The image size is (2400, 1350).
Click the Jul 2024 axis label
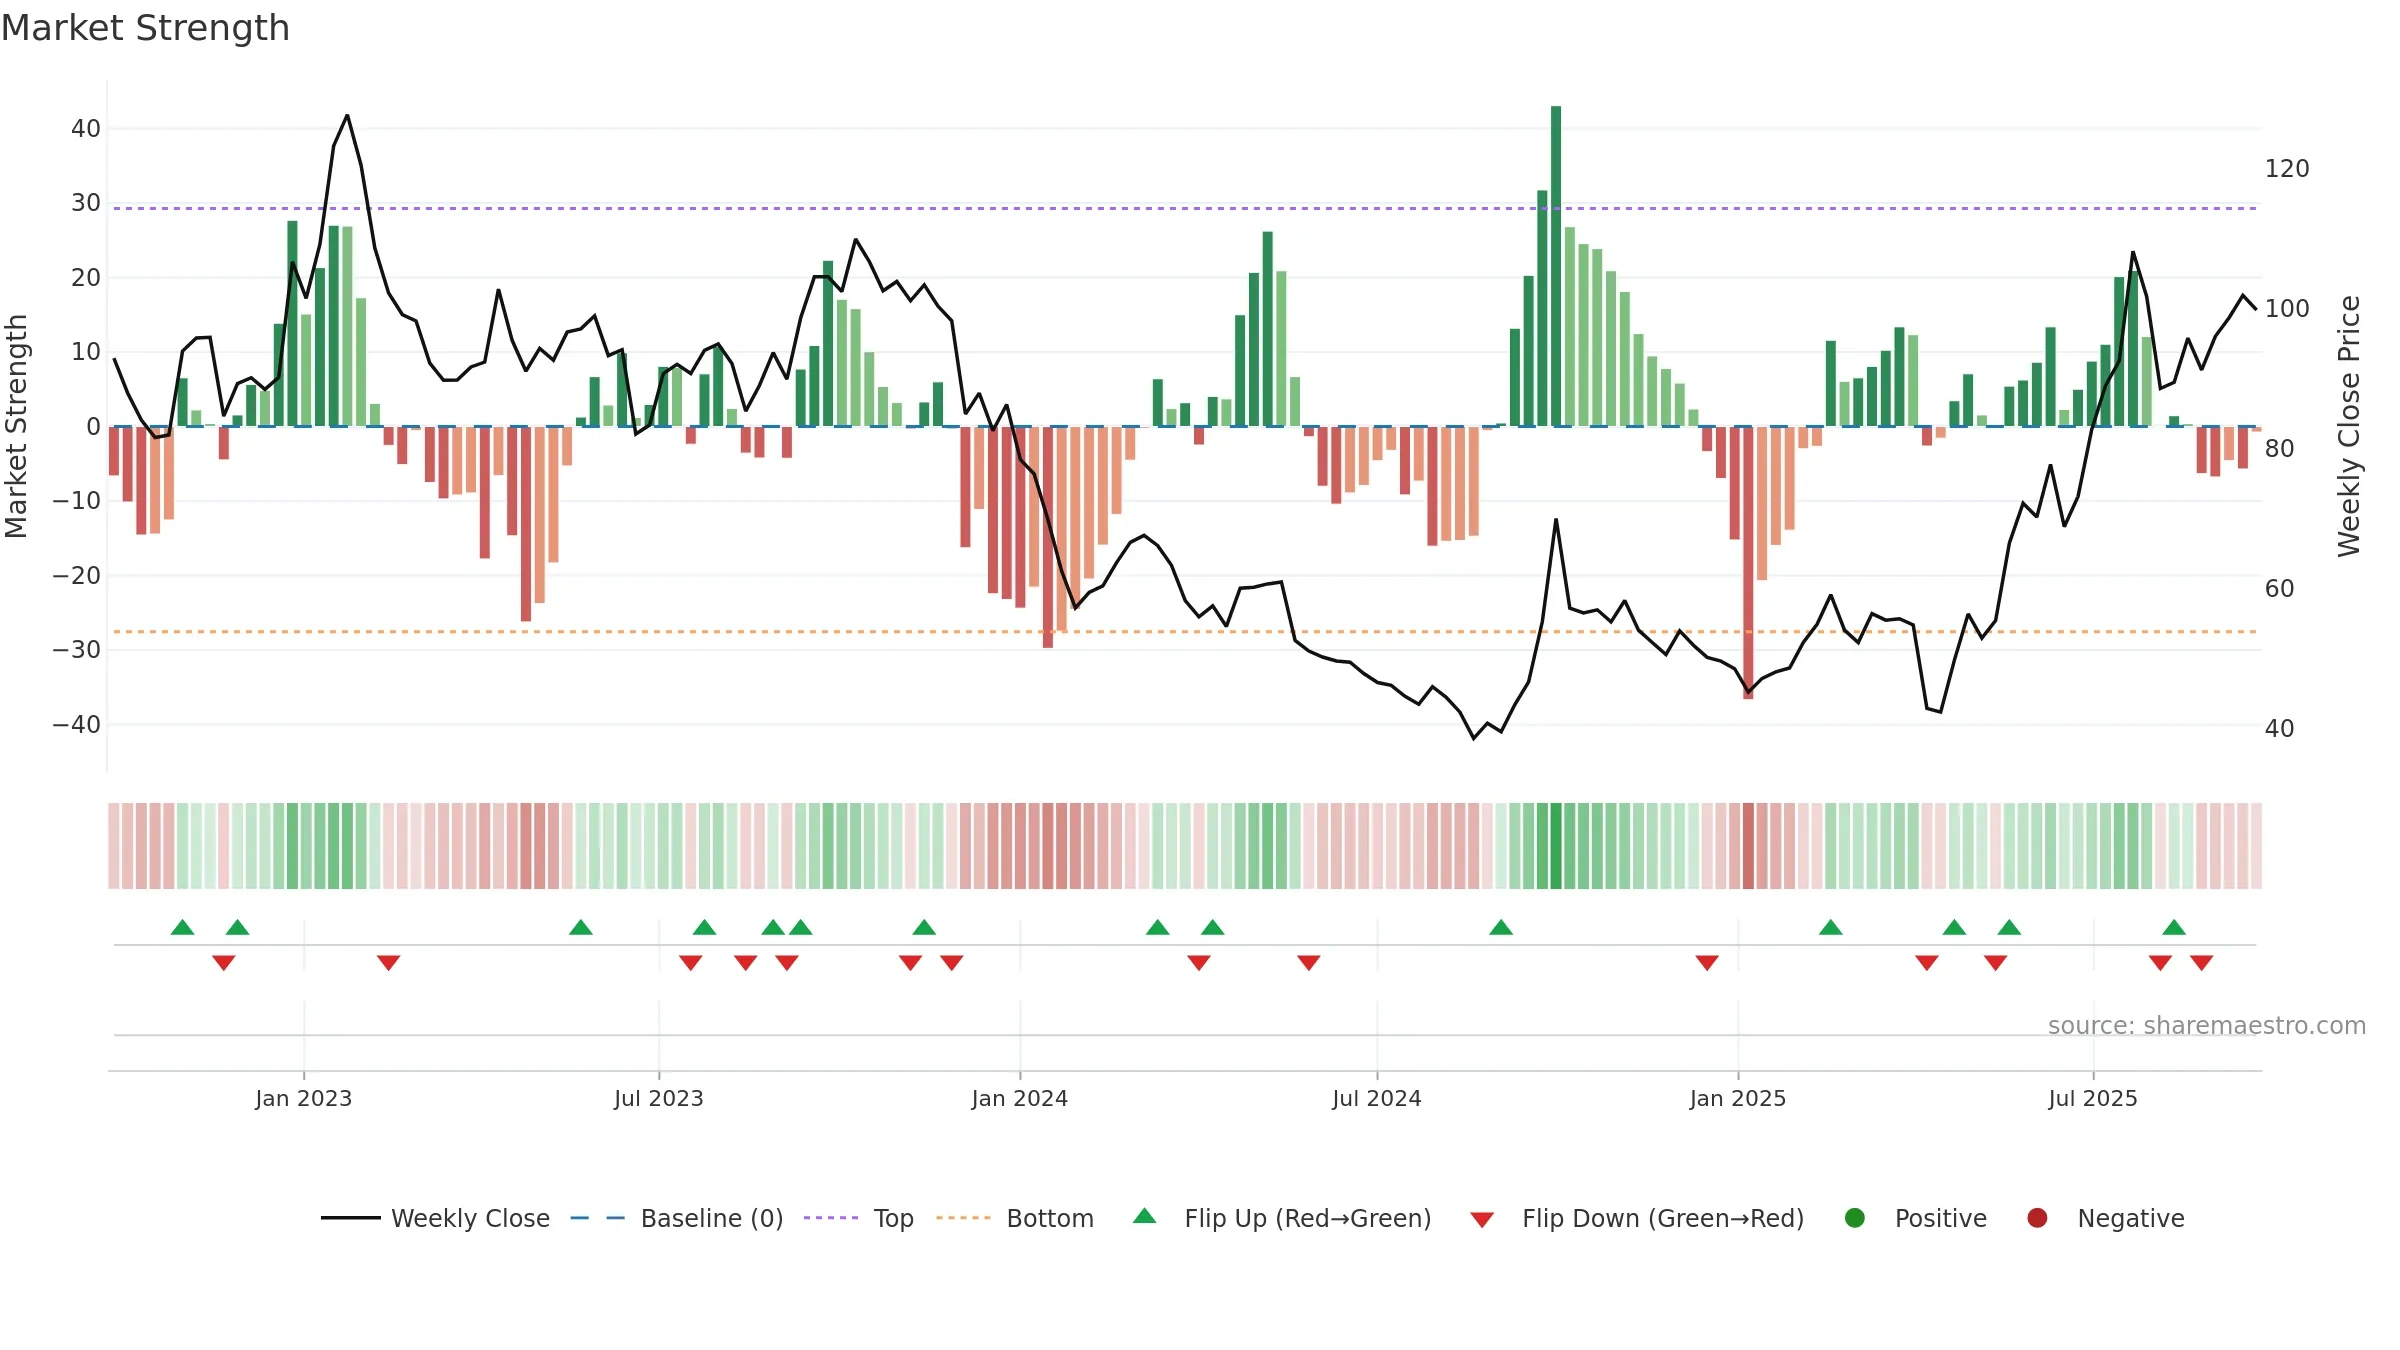coord(1377,1098)
